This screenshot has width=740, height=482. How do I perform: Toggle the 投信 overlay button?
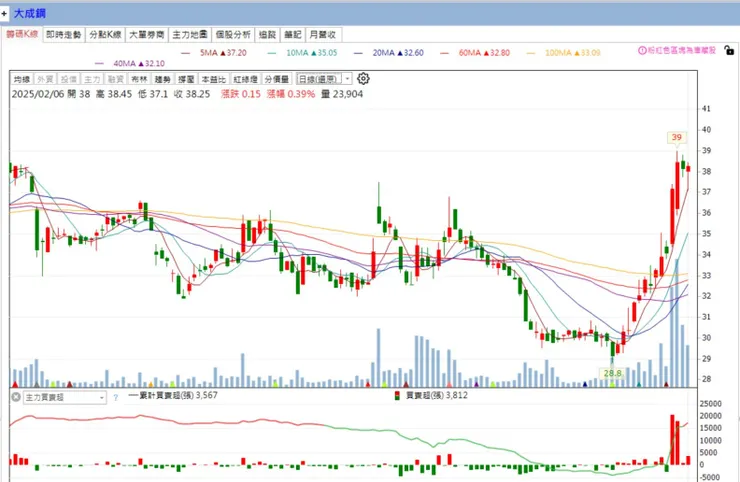69,79
